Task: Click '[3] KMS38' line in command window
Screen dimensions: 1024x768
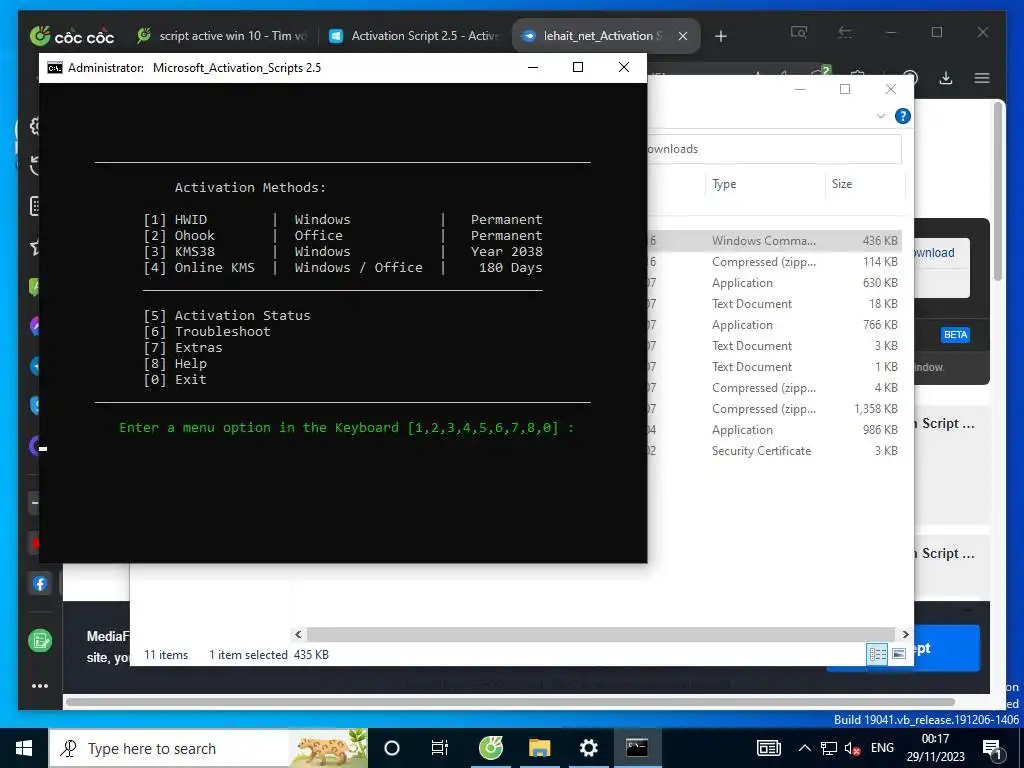Action: (x=343, y=251)
